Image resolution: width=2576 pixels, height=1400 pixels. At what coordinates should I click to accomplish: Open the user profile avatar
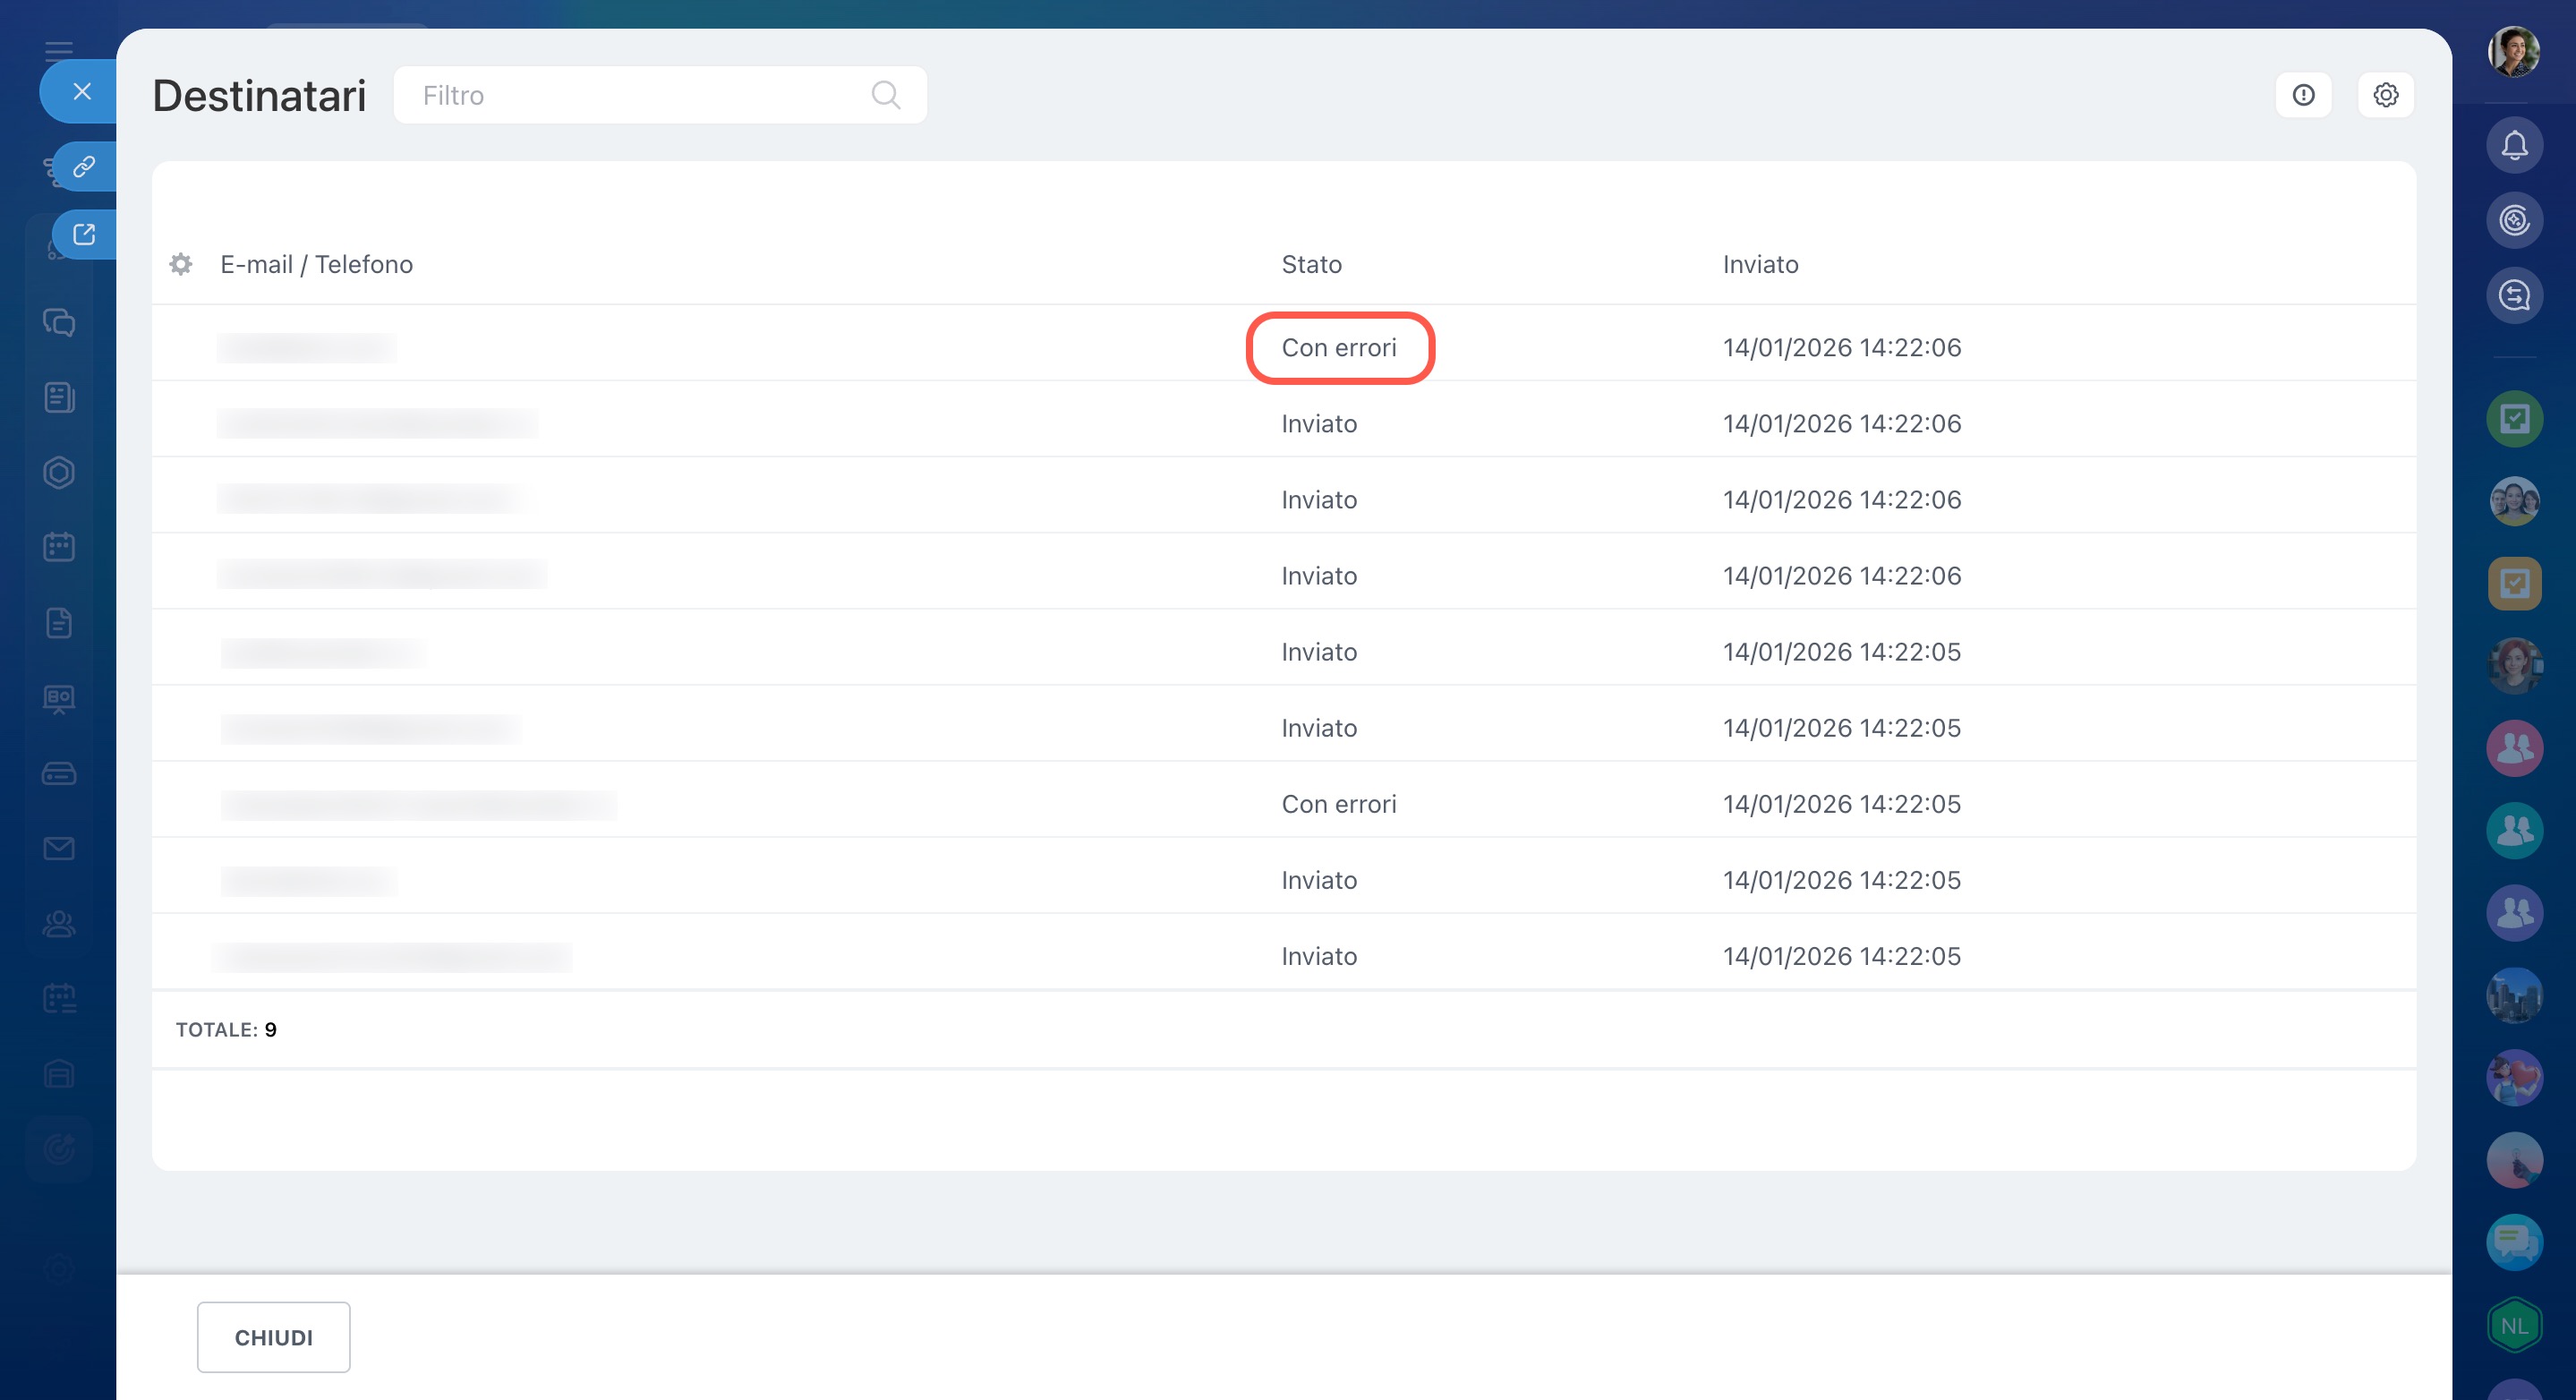click(x=2513, y=51)
